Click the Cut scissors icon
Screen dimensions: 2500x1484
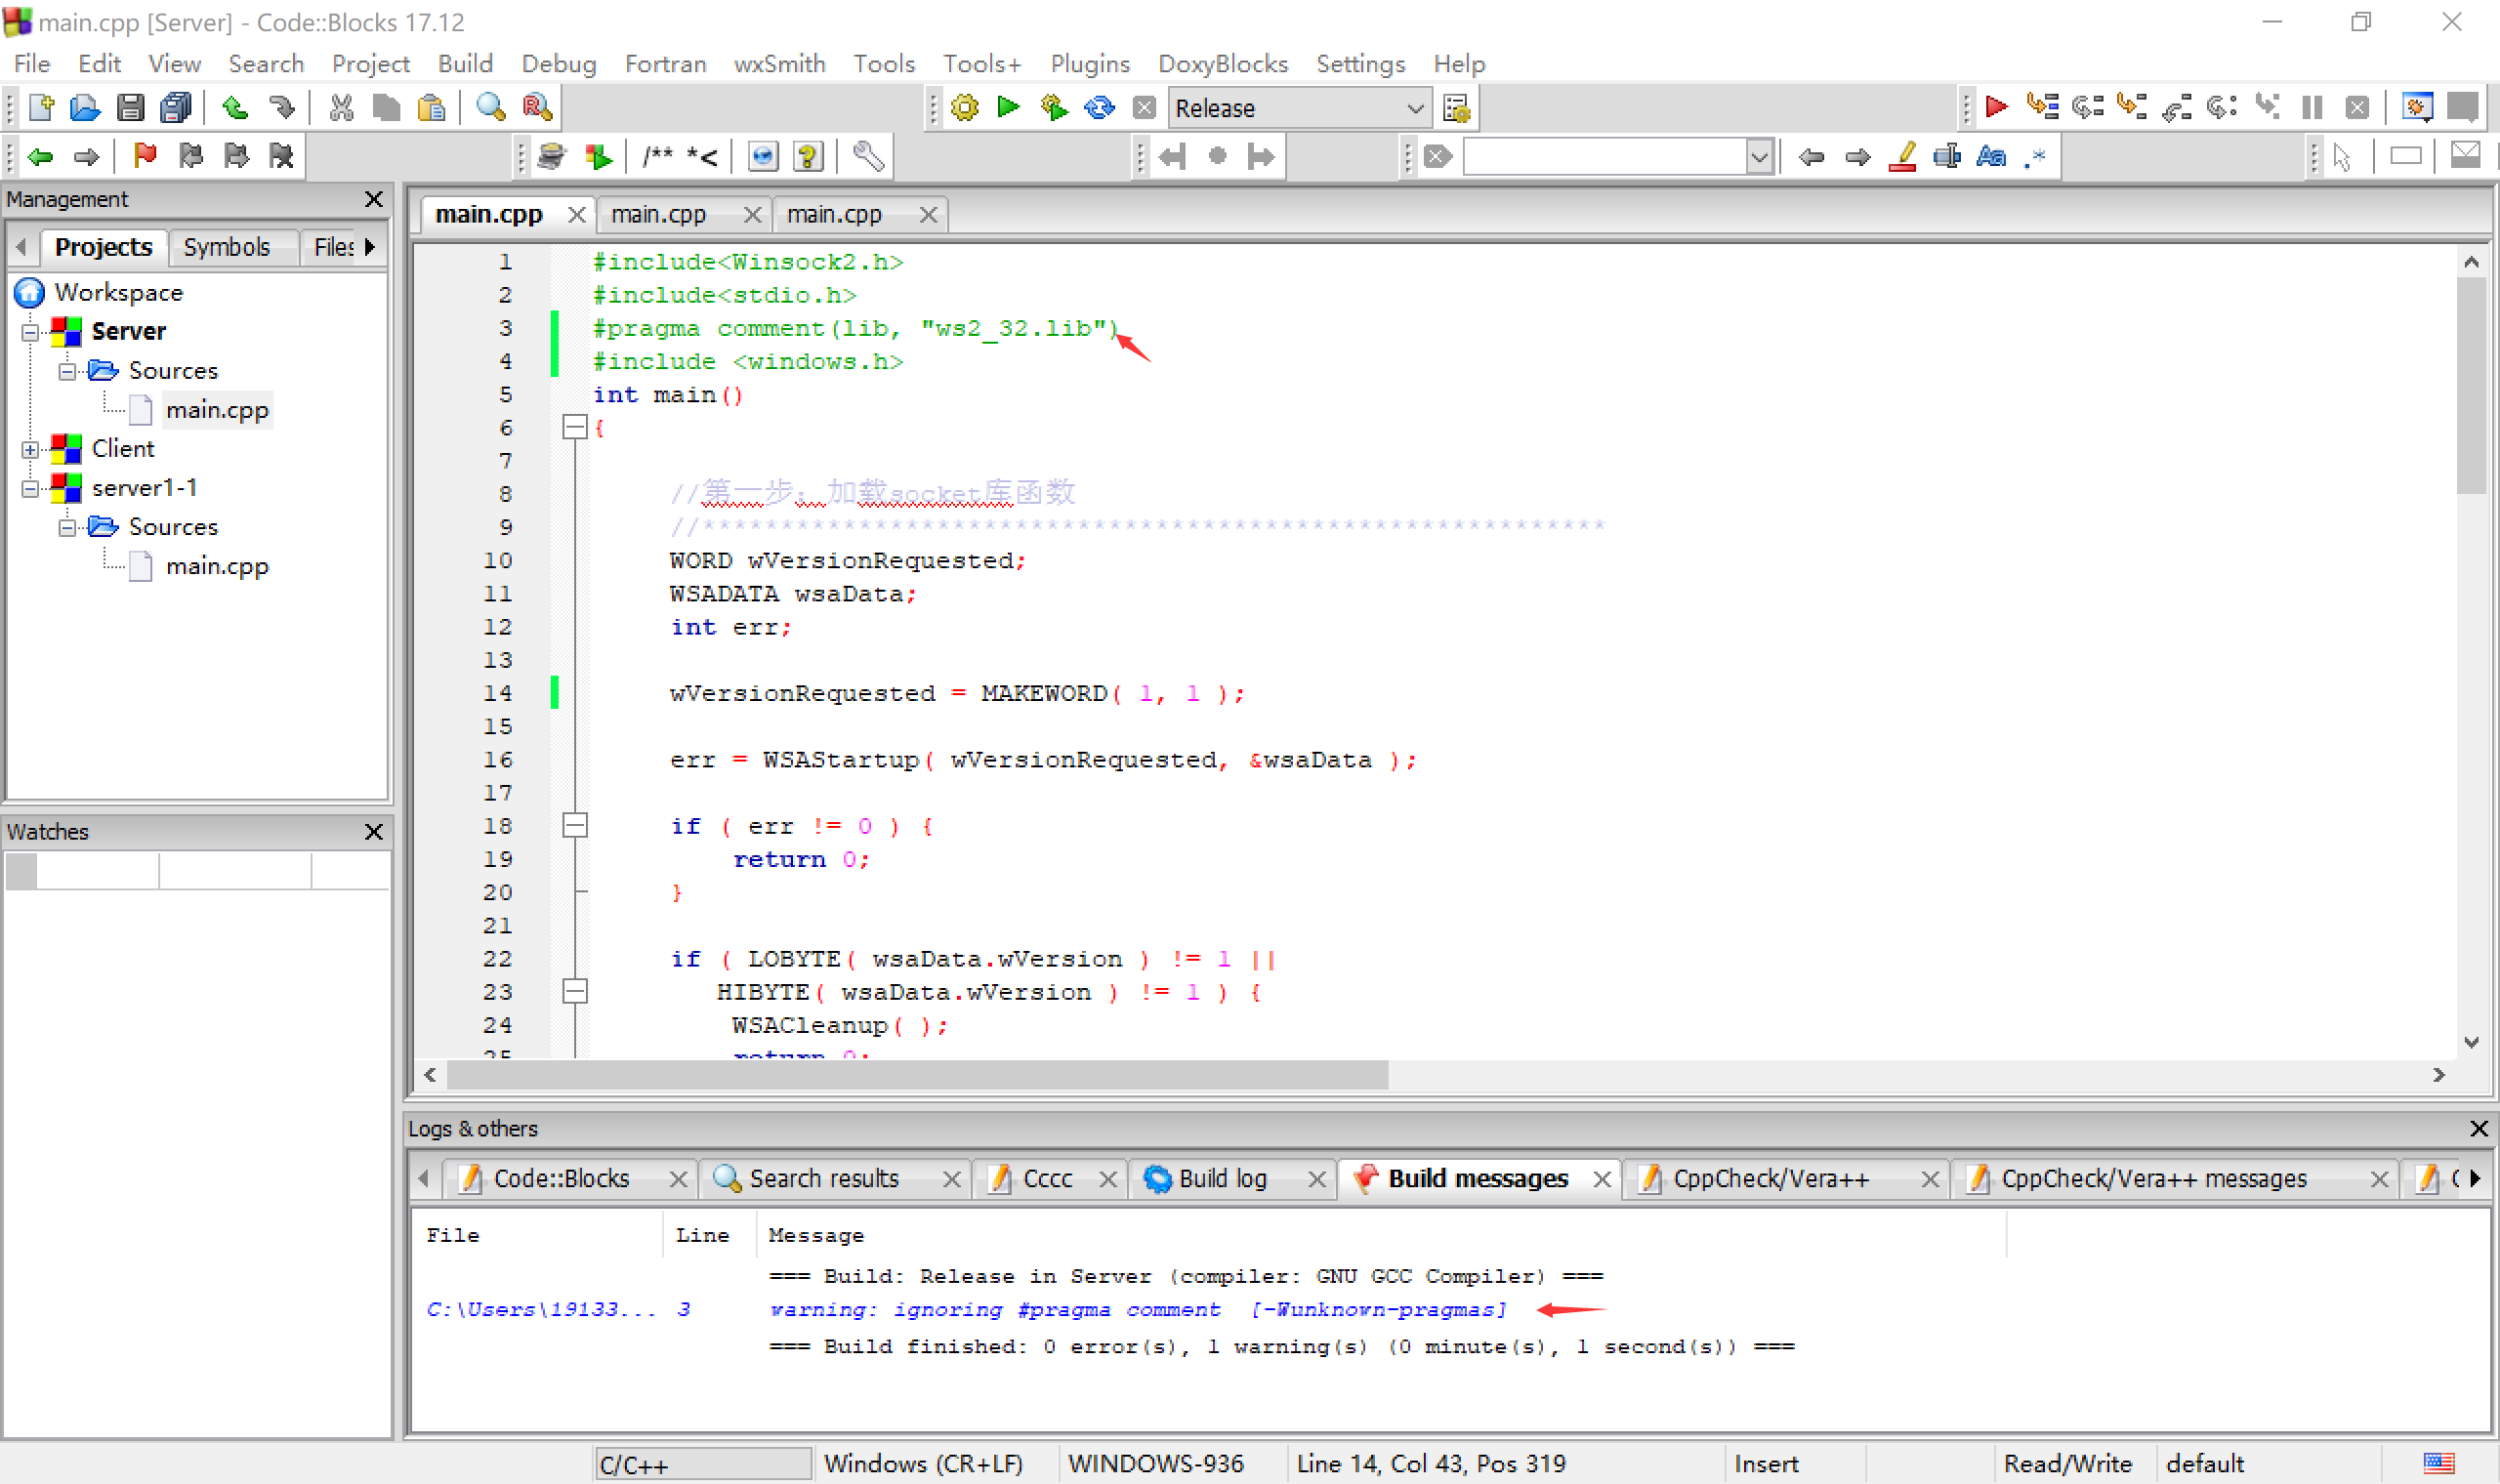pyautogui.click(x=341, y=107)
